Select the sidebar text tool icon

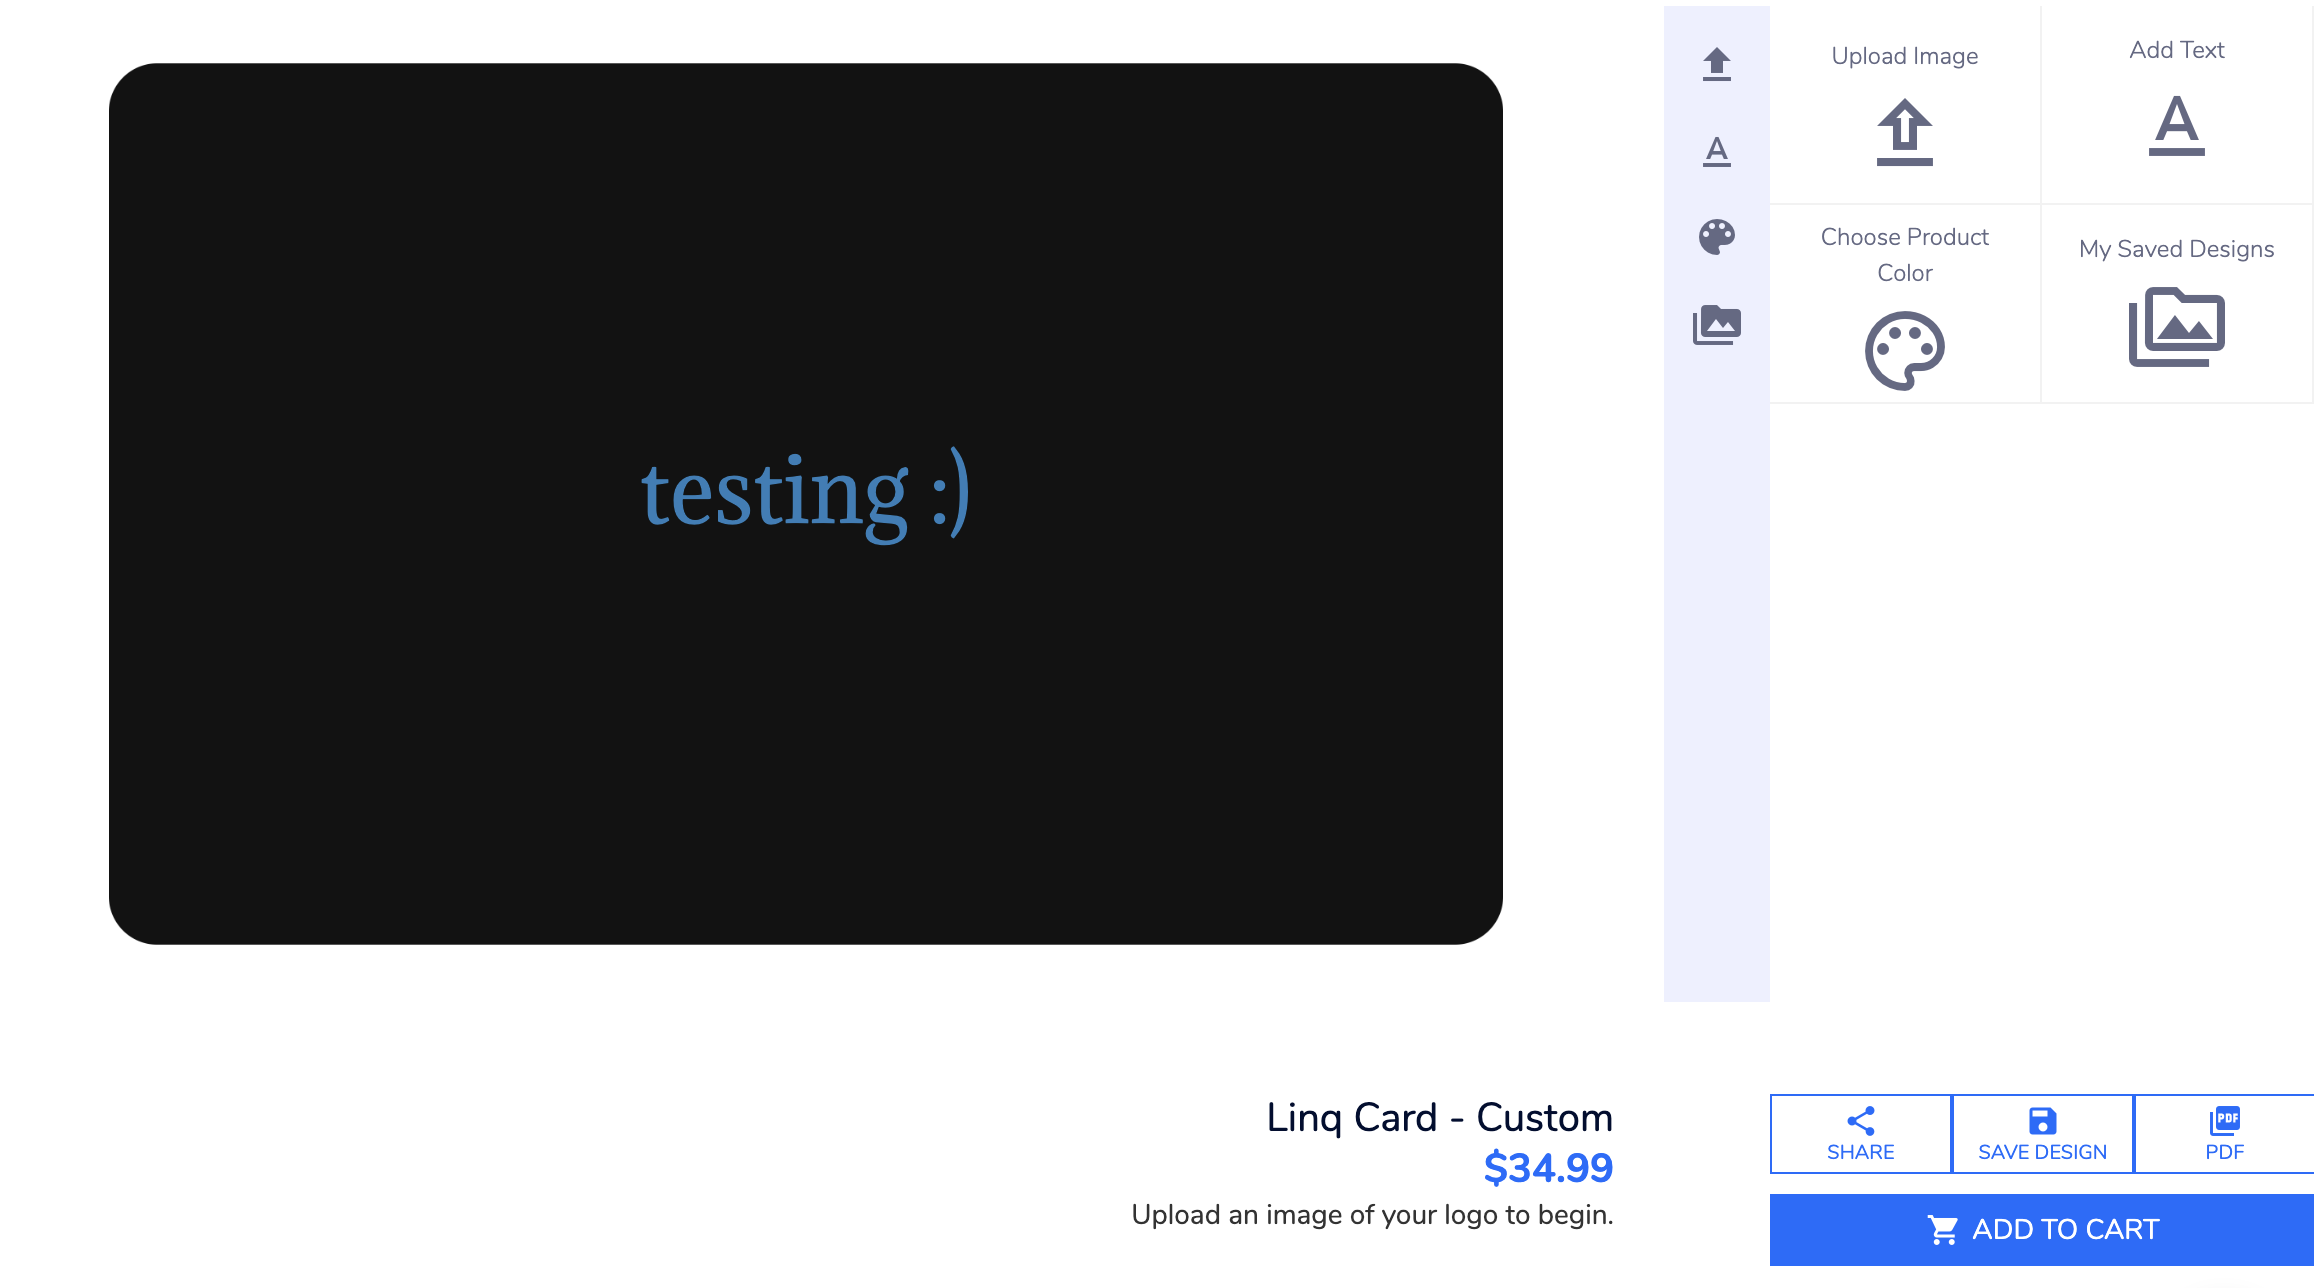coord(1716,151)
